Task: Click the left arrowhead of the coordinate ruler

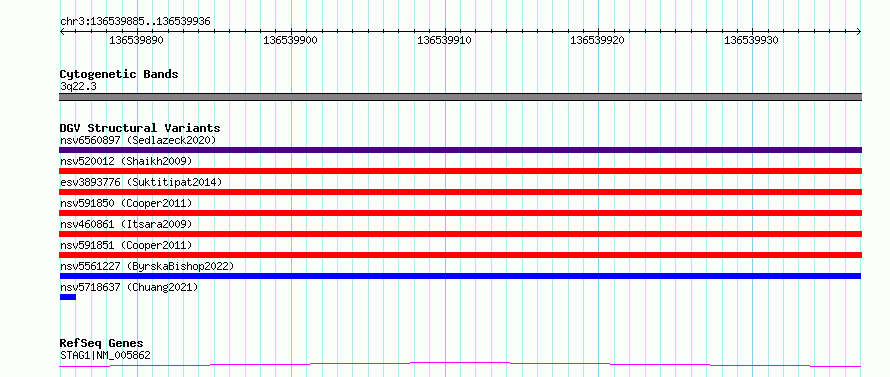Action: [62, 32]
